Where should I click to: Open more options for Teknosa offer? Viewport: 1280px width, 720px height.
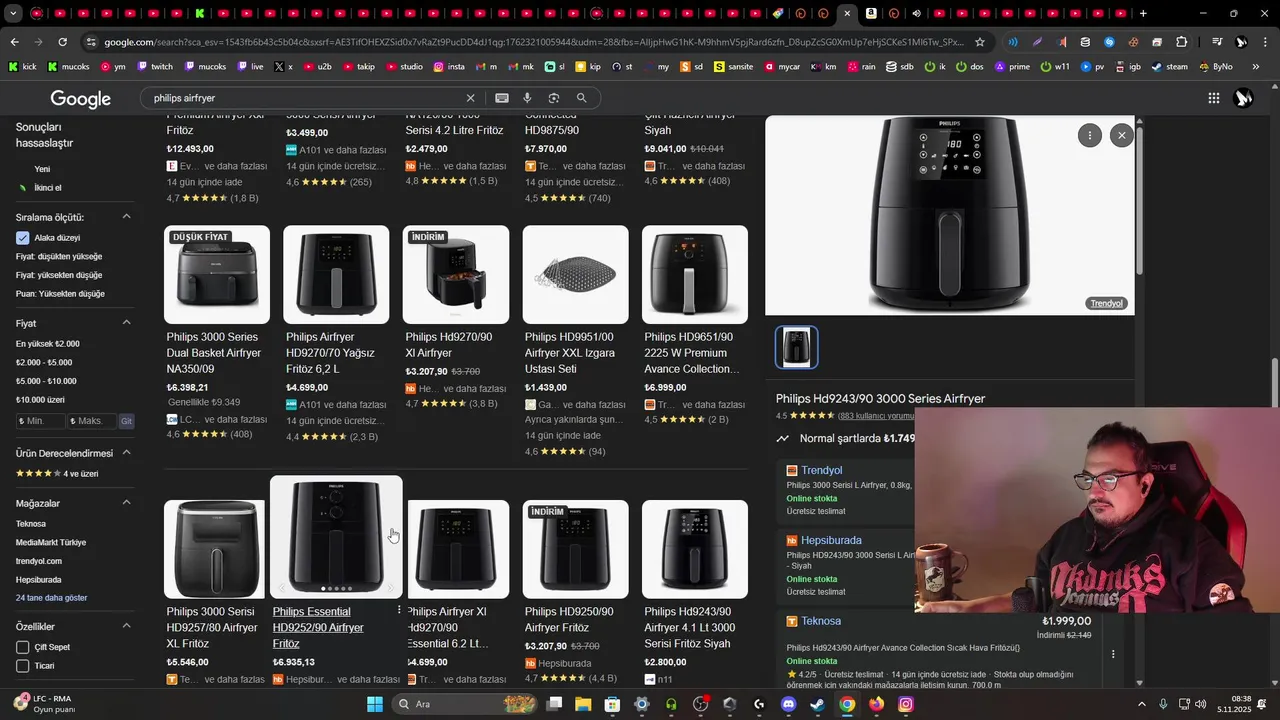tap(1113, 654)
